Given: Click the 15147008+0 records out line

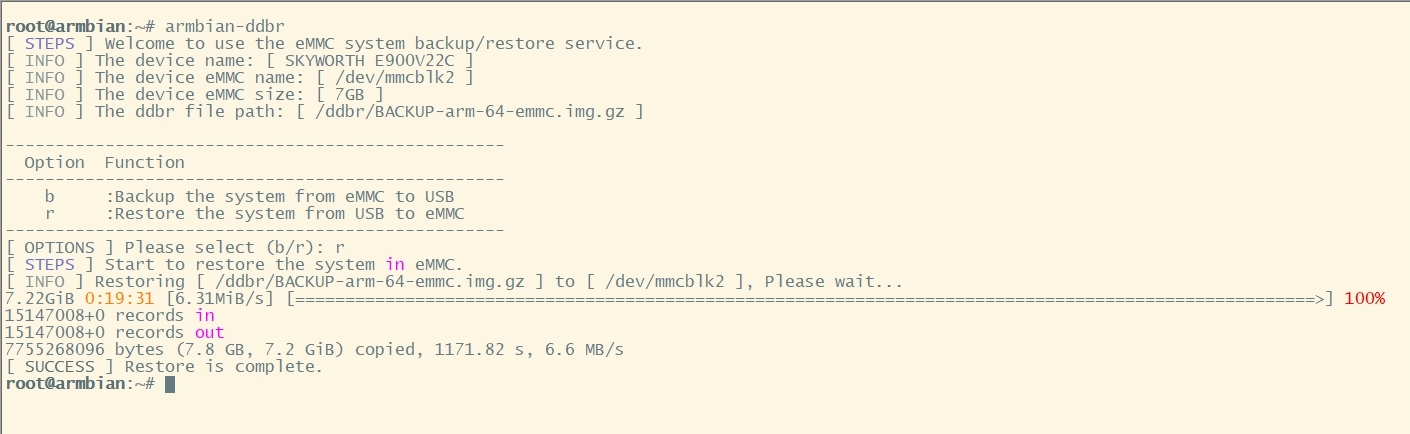Looking at the screenshot, I should (115, 332).
